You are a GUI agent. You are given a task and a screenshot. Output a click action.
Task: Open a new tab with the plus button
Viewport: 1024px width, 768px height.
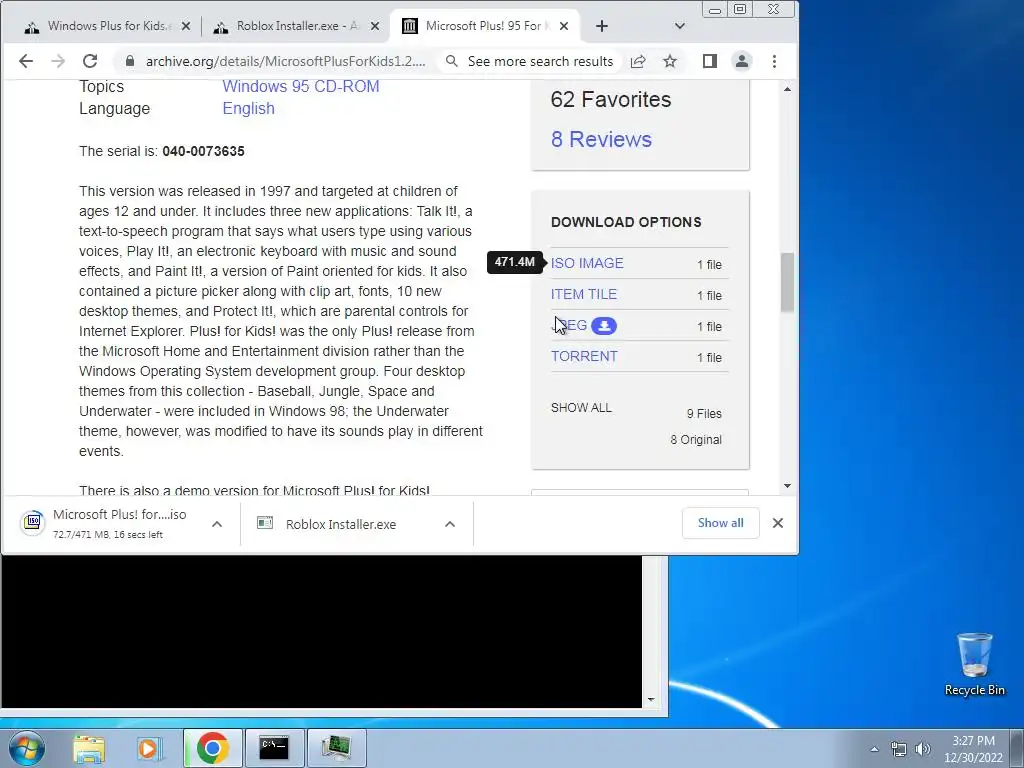(602, 26)
